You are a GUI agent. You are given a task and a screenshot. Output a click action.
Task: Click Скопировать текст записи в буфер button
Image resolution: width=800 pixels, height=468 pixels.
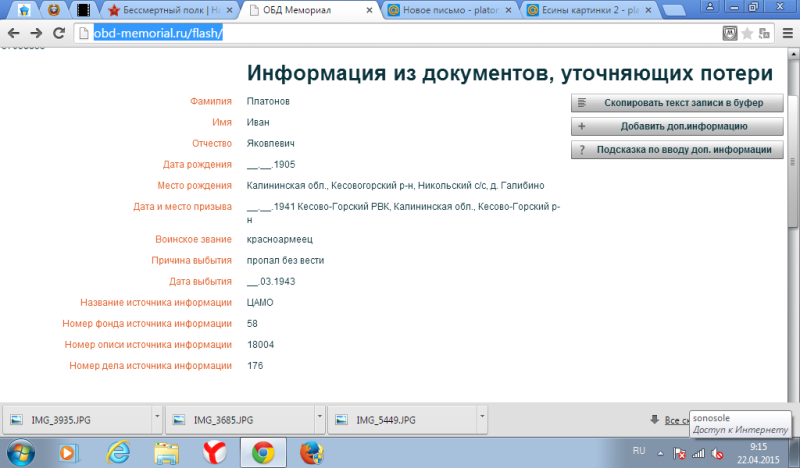click(x=676, y=103)
